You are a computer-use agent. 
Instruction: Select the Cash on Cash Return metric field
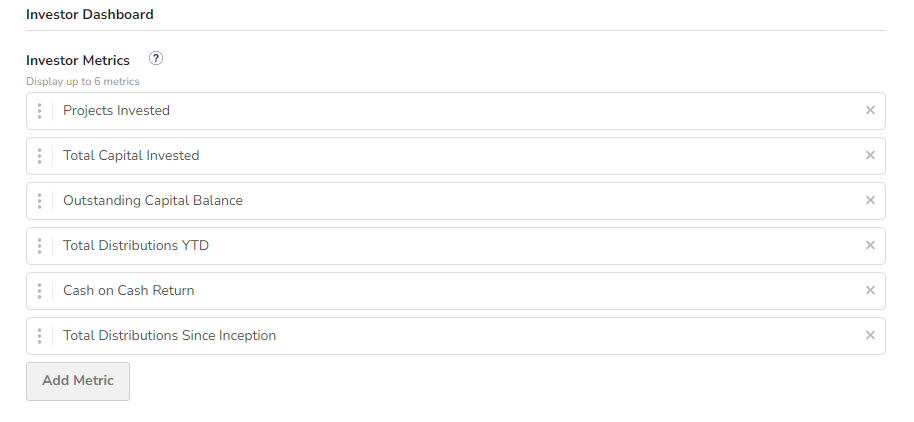coord(456,291)
